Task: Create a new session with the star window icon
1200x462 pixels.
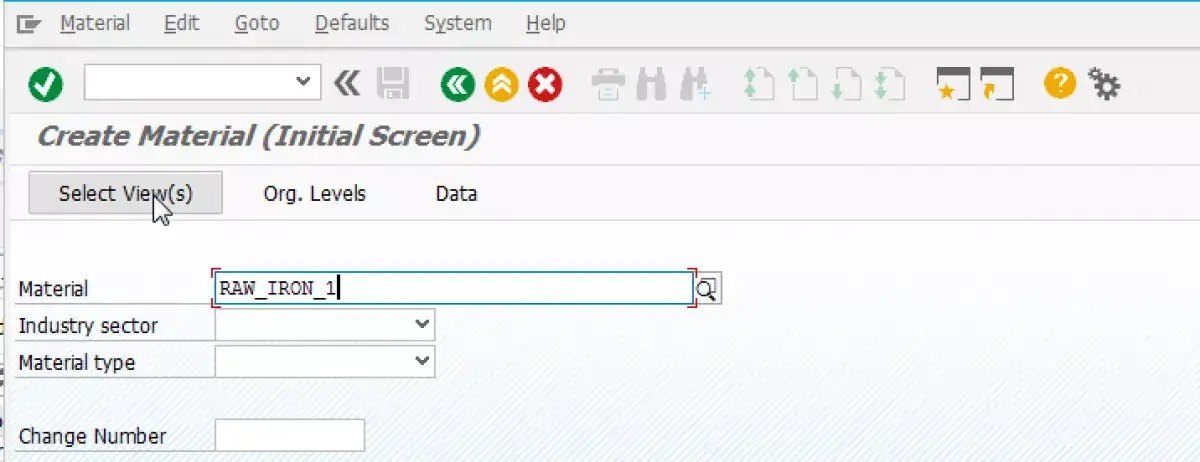Action: coord(953,84)
